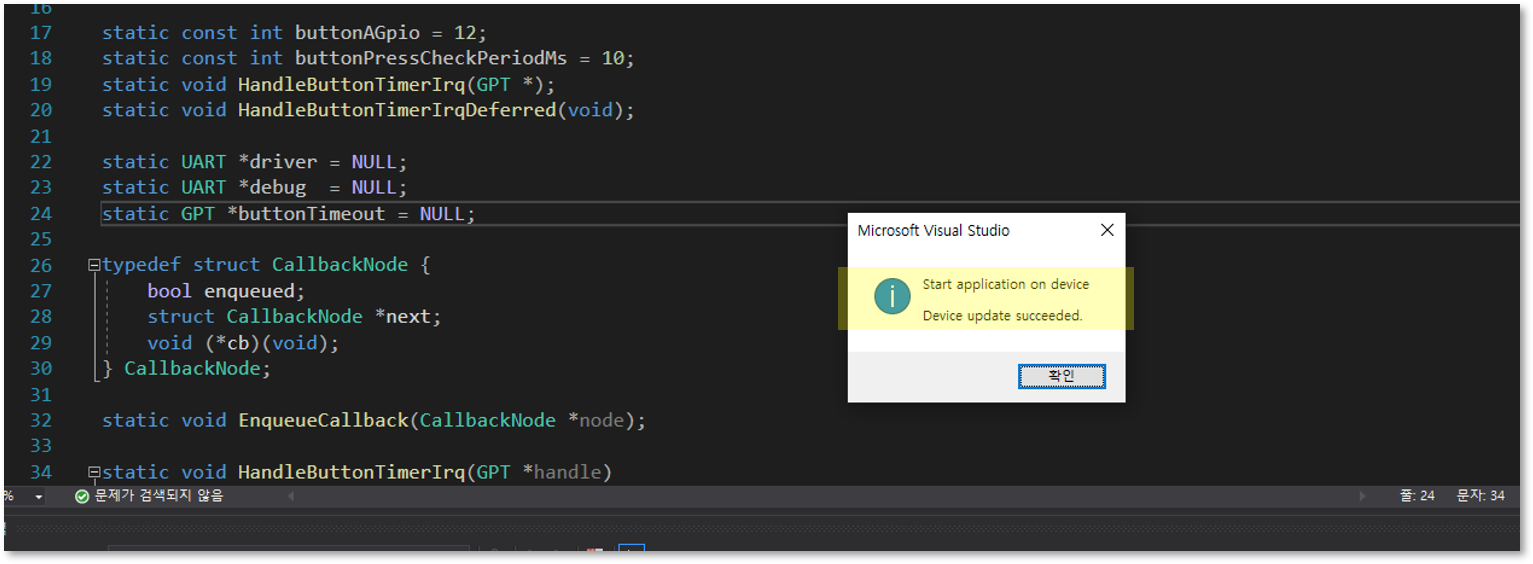Close the Microsoft Visual Studio dialog
The image size is (1533, 564).
pyautogui.click(x=1107, y=230)
